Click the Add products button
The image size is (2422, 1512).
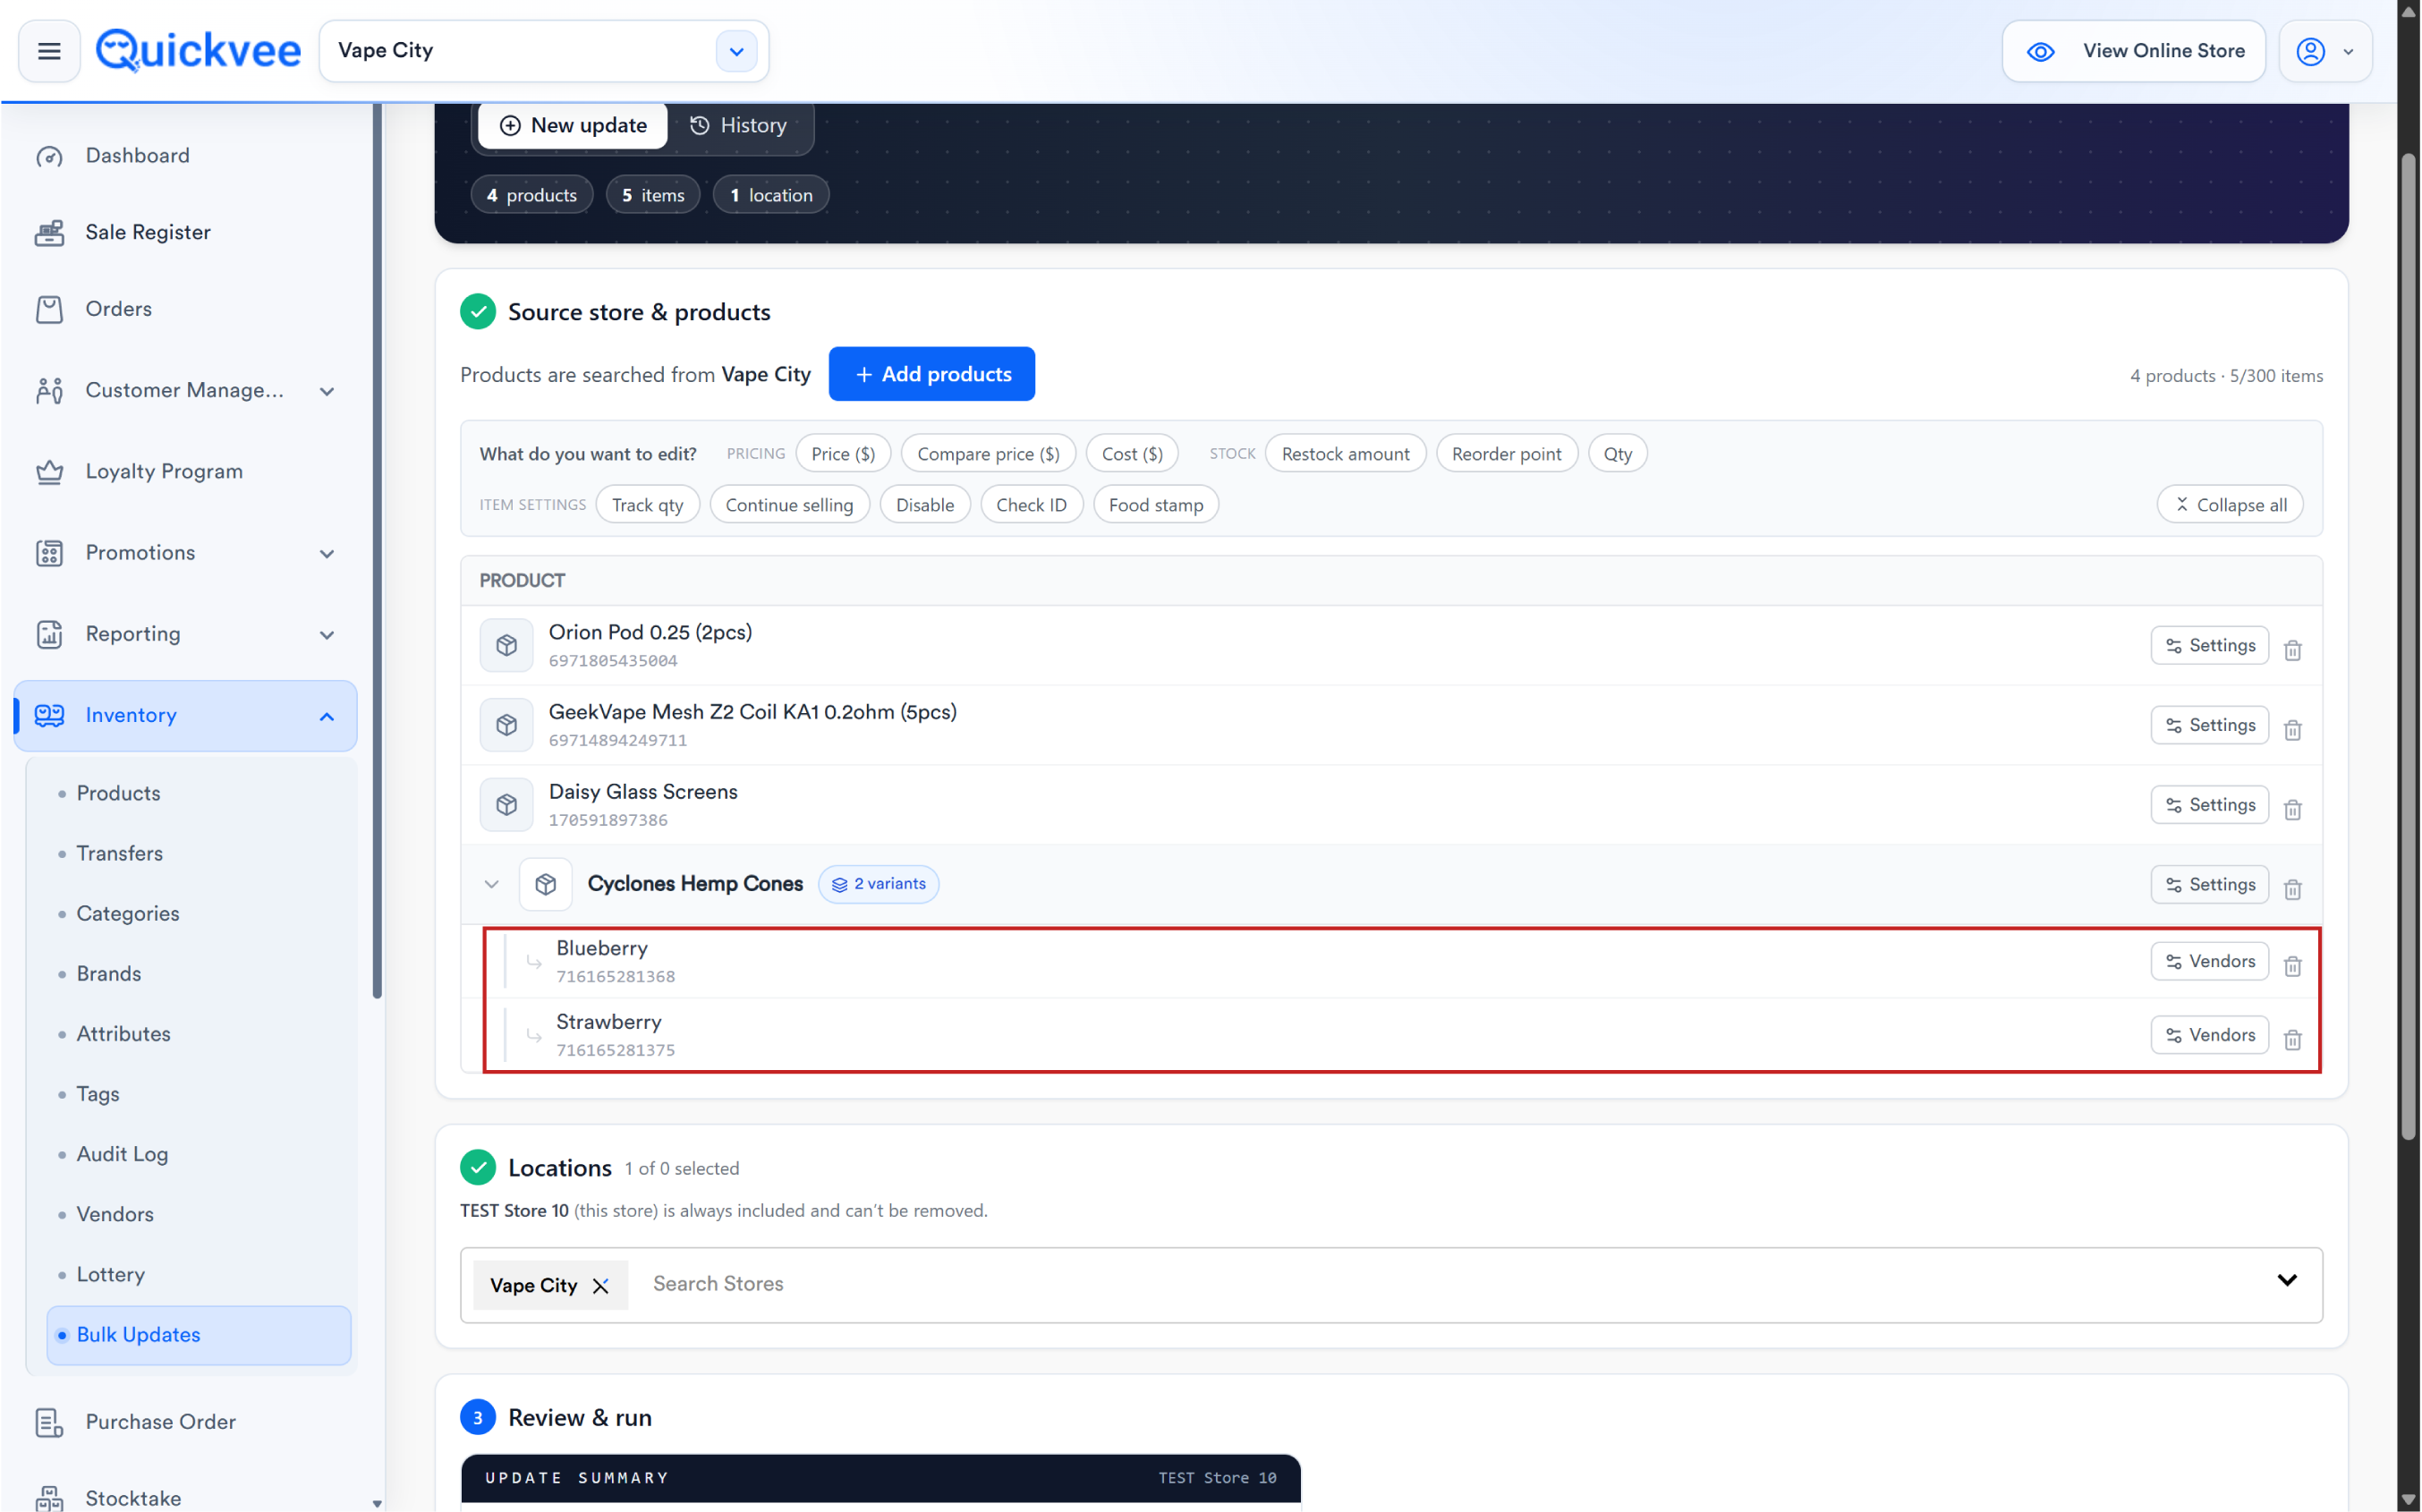[x=931, y=374]
